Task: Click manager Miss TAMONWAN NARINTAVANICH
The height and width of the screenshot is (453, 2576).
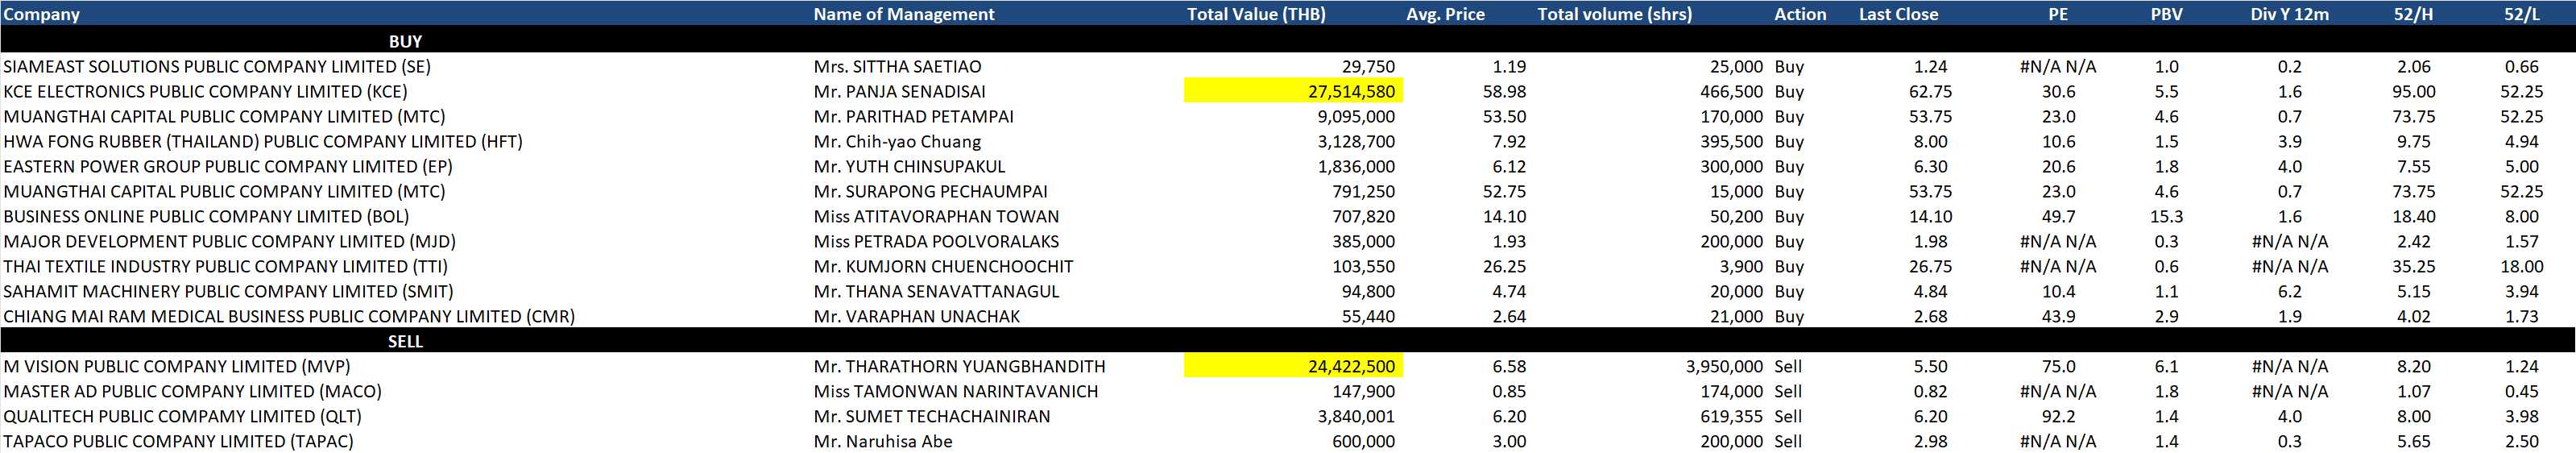Action: pos(955,391)
